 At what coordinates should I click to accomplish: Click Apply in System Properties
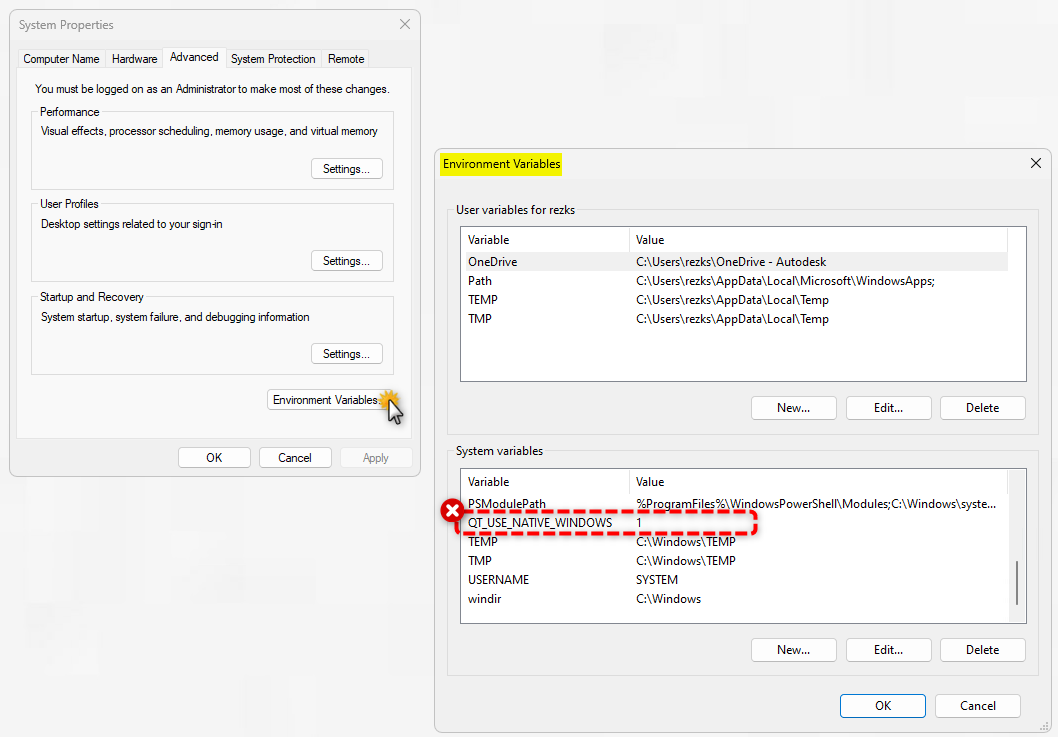[376, 458]
